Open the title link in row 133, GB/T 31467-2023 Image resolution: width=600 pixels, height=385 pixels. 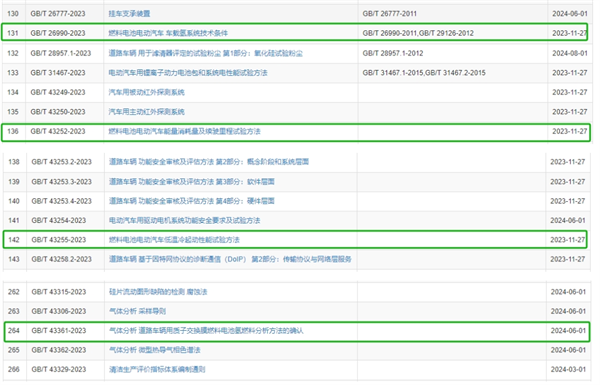[188, 73]
